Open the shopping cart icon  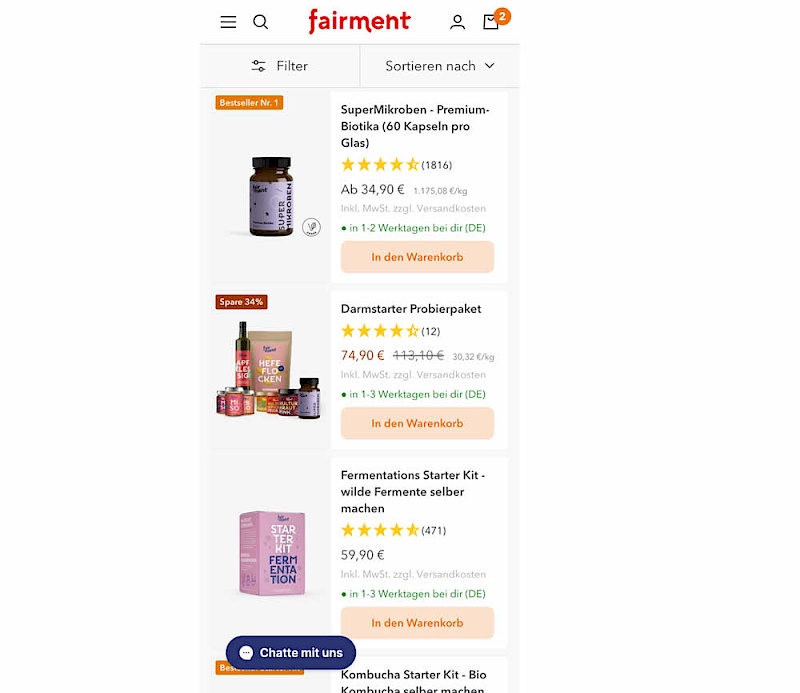tap(491, 21)
